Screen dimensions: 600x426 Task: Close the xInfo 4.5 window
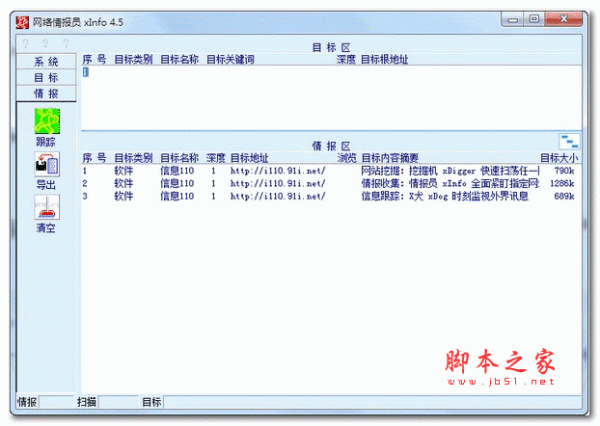pyautogui.click(x=563, y=19)
